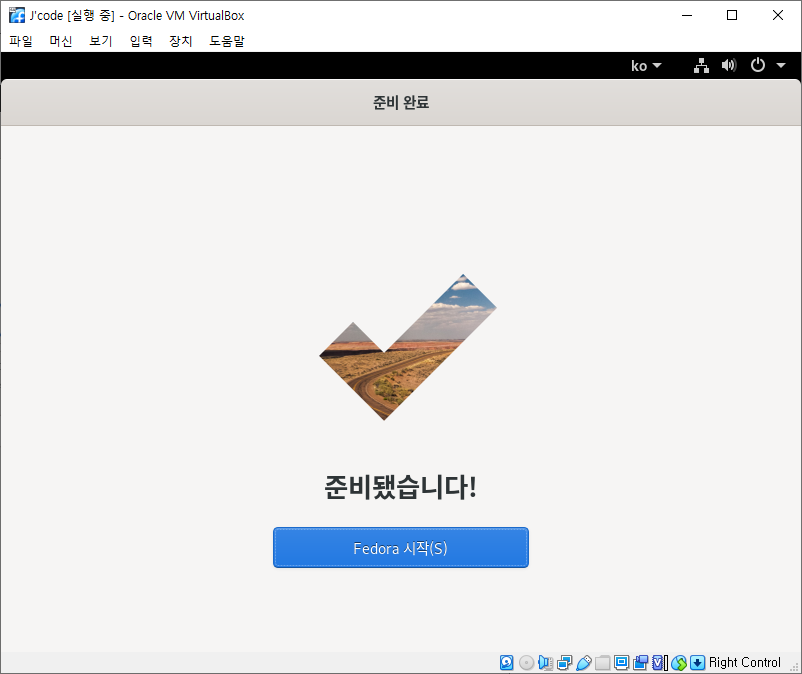Click the Right Control host key label
The height and width of the screenshot is (674, 802).
(745, 663)
